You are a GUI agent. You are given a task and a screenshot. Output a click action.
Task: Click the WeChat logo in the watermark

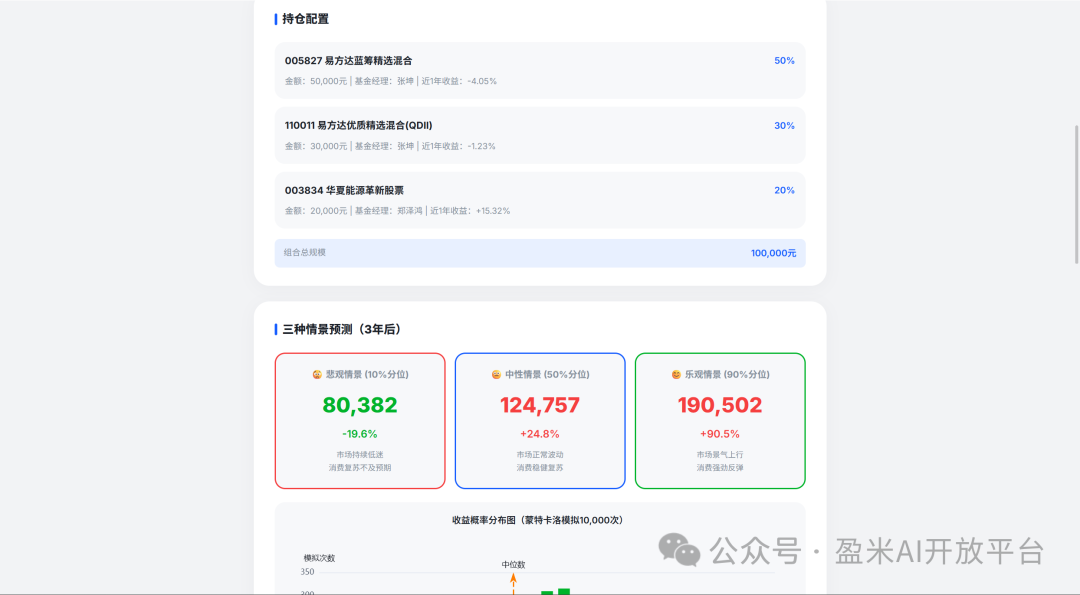pyautogui.click(x=677, y=549)
